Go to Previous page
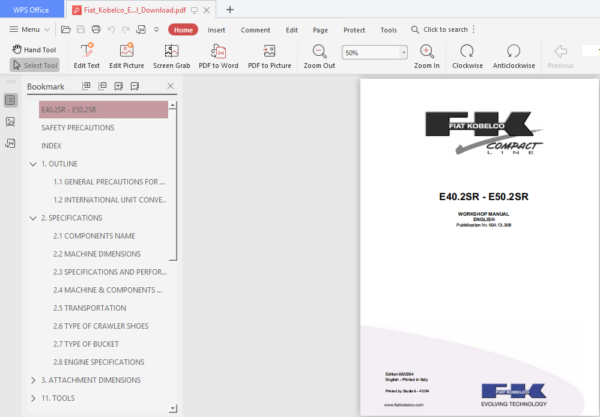 560,56
